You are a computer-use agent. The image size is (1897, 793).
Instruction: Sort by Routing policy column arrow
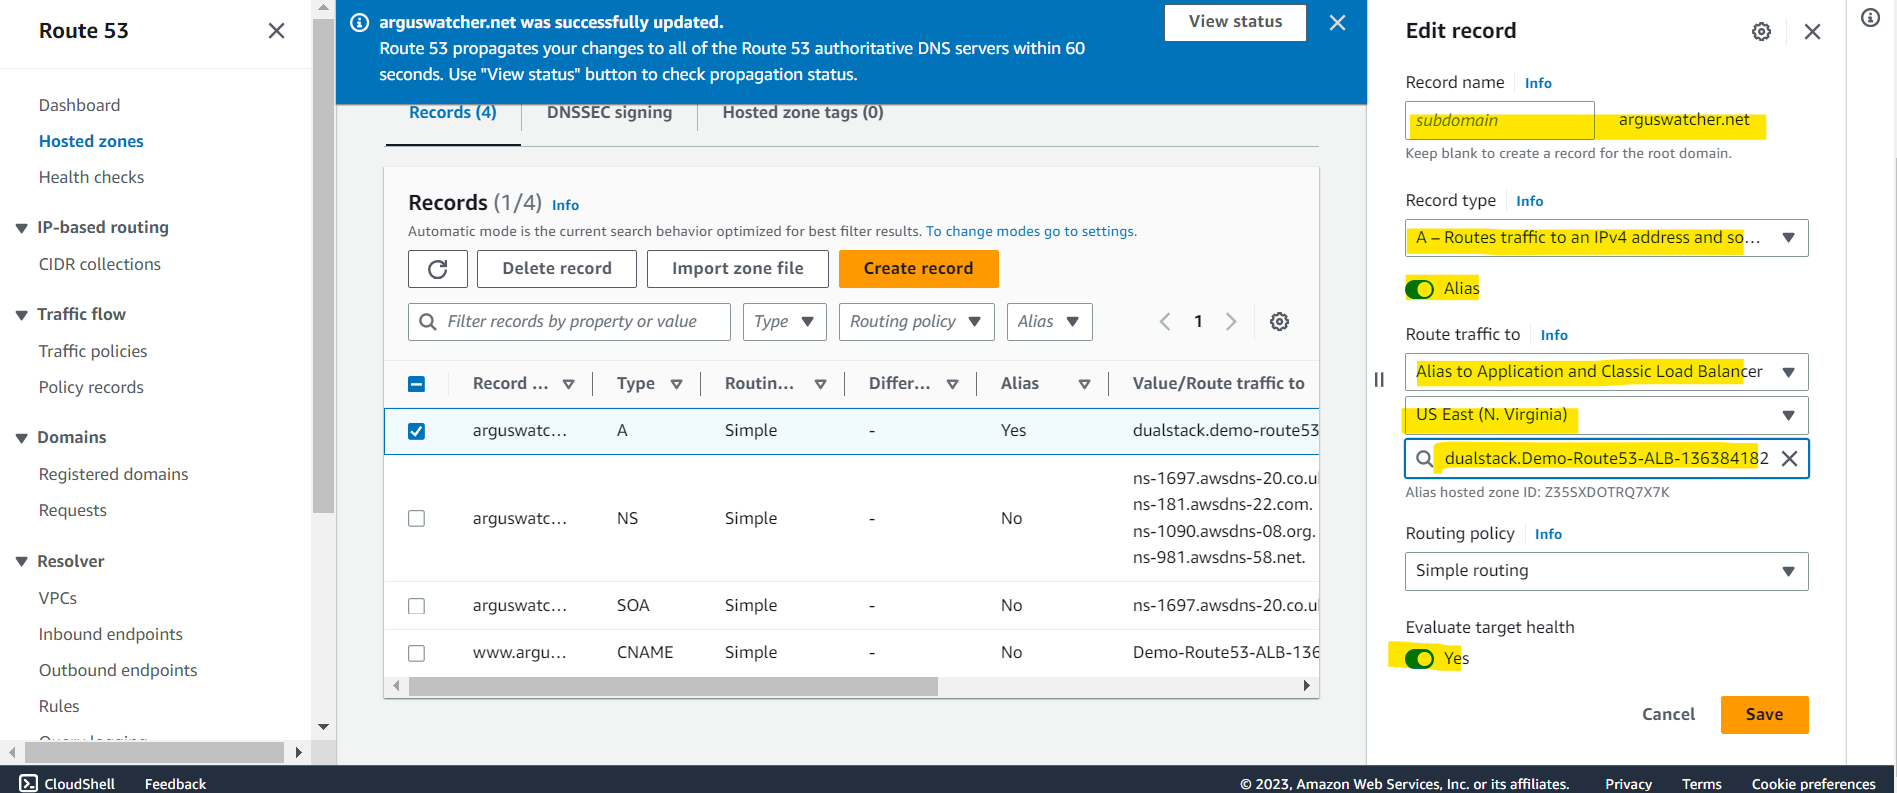click(x=821, y=384)
